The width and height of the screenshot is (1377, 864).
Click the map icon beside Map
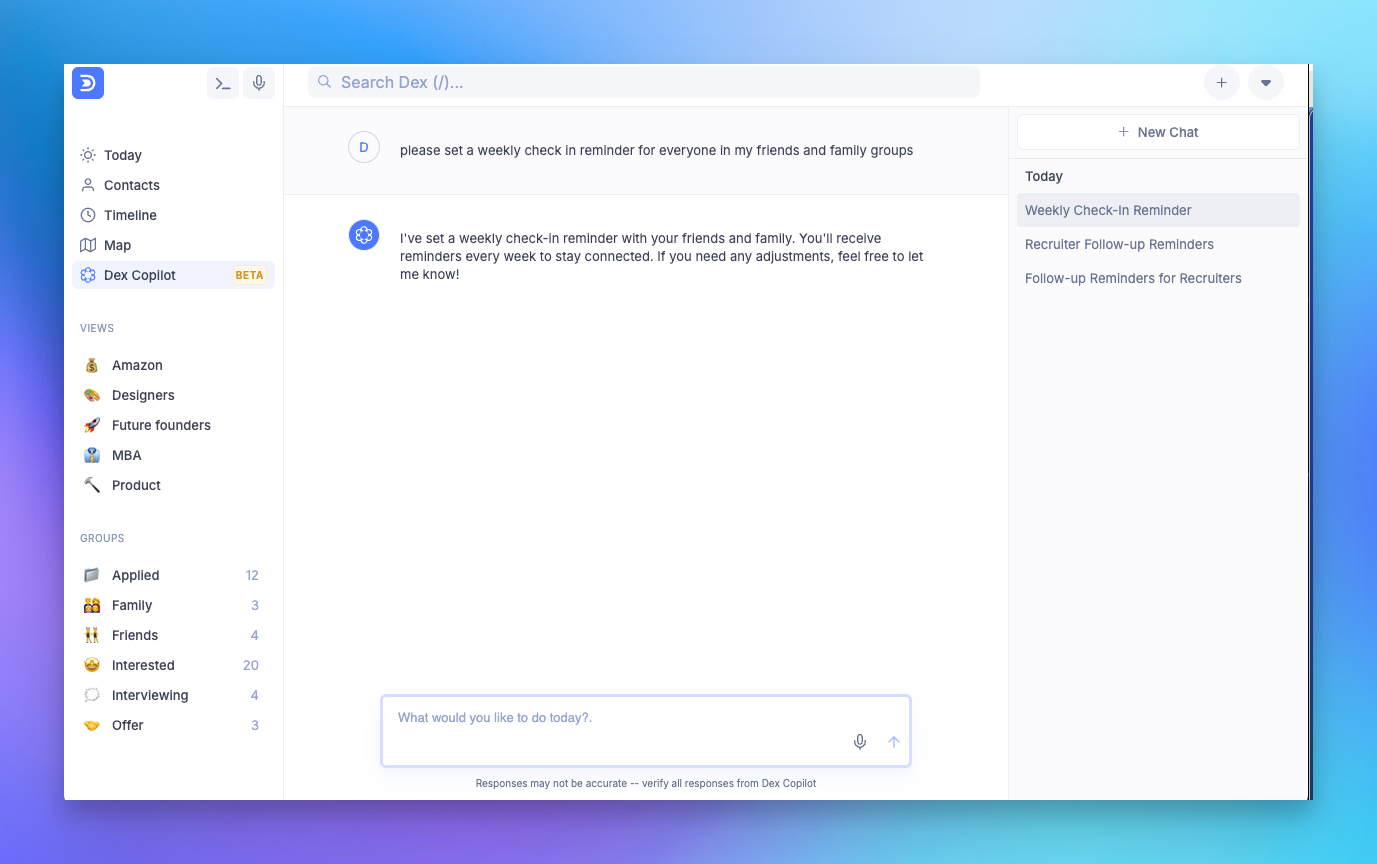88,245
